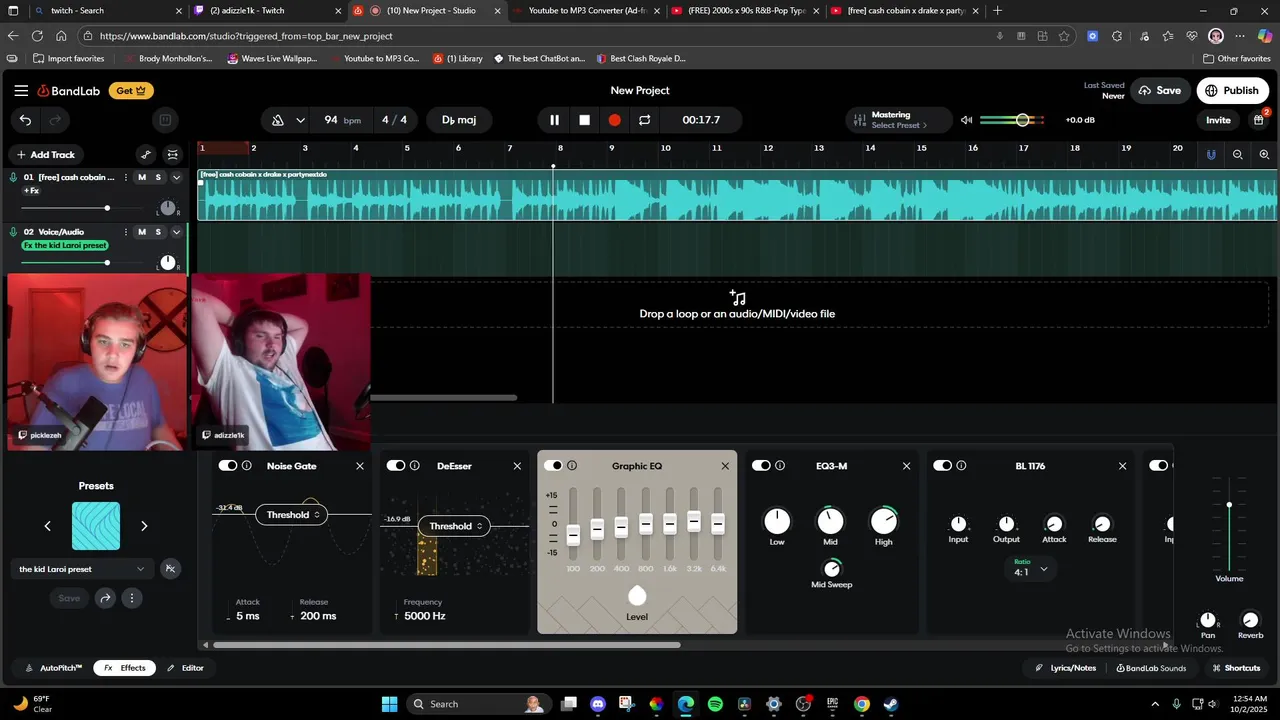Screen dimensions: 1280x720
Task: Zoom in the timeline
Action: coord(1265,155)
